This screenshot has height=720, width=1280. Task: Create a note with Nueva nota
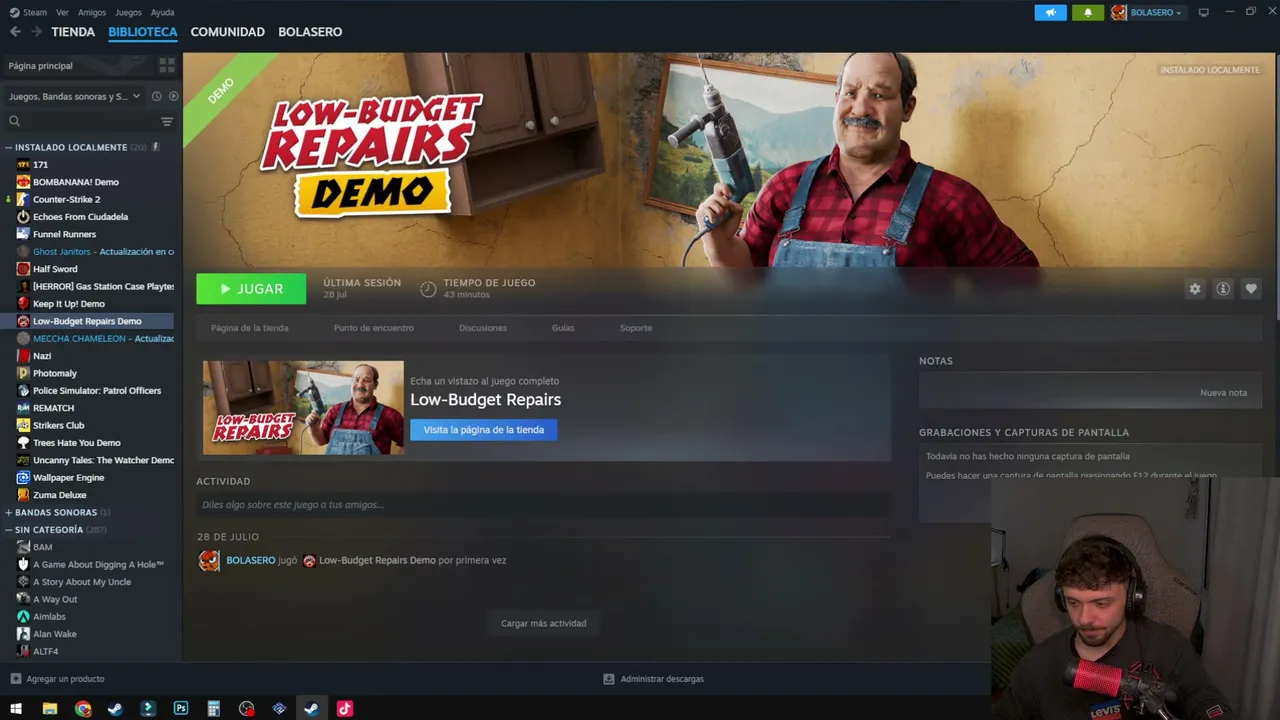tap(1224, 393)
